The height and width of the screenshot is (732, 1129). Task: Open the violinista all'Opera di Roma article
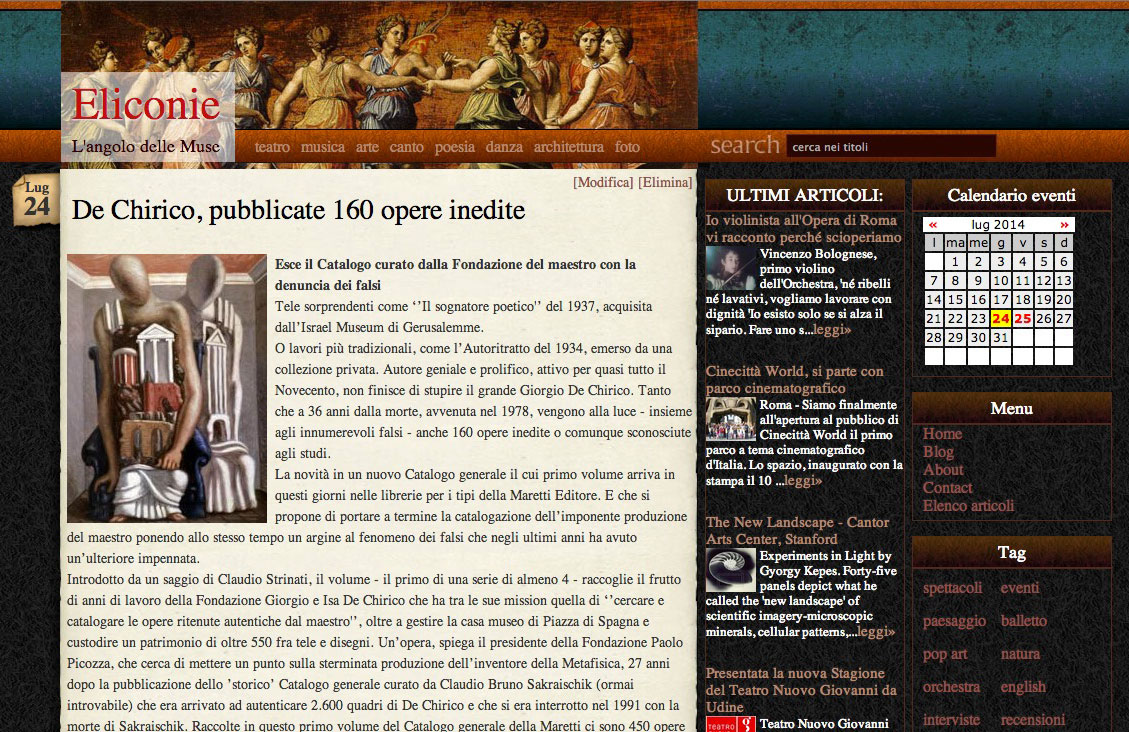click(804, 229)
